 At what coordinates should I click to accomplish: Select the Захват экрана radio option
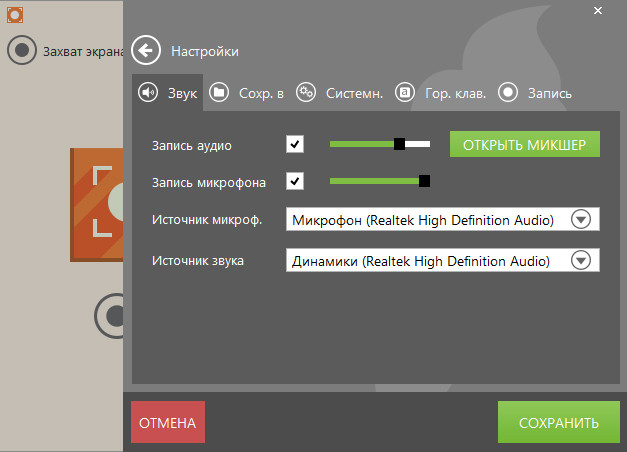(22, 50)
